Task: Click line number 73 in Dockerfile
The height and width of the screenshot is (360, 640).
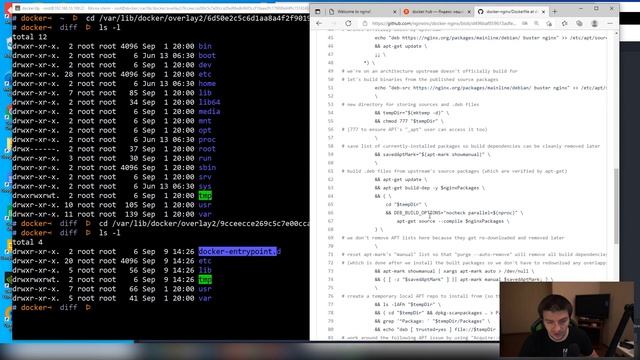Action: point(331,271)
